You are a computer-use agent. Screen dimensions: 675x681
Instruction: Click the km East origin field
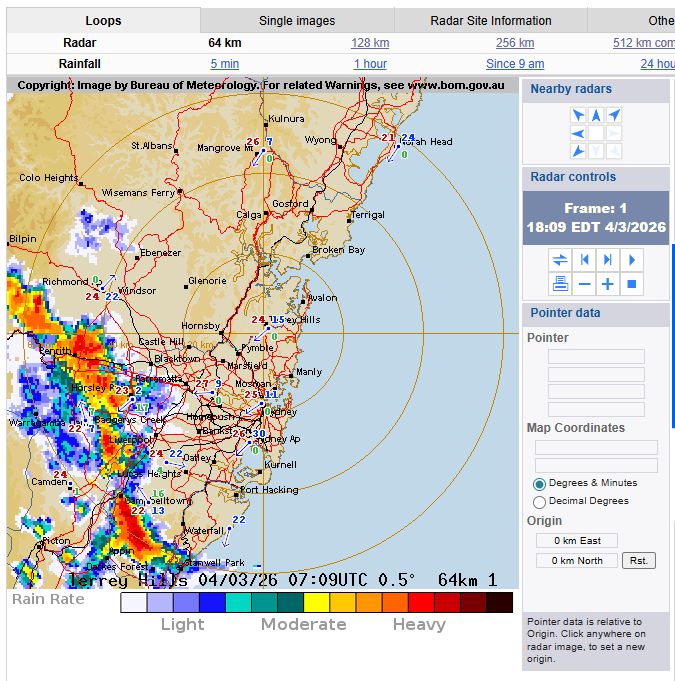click(577, 541)
